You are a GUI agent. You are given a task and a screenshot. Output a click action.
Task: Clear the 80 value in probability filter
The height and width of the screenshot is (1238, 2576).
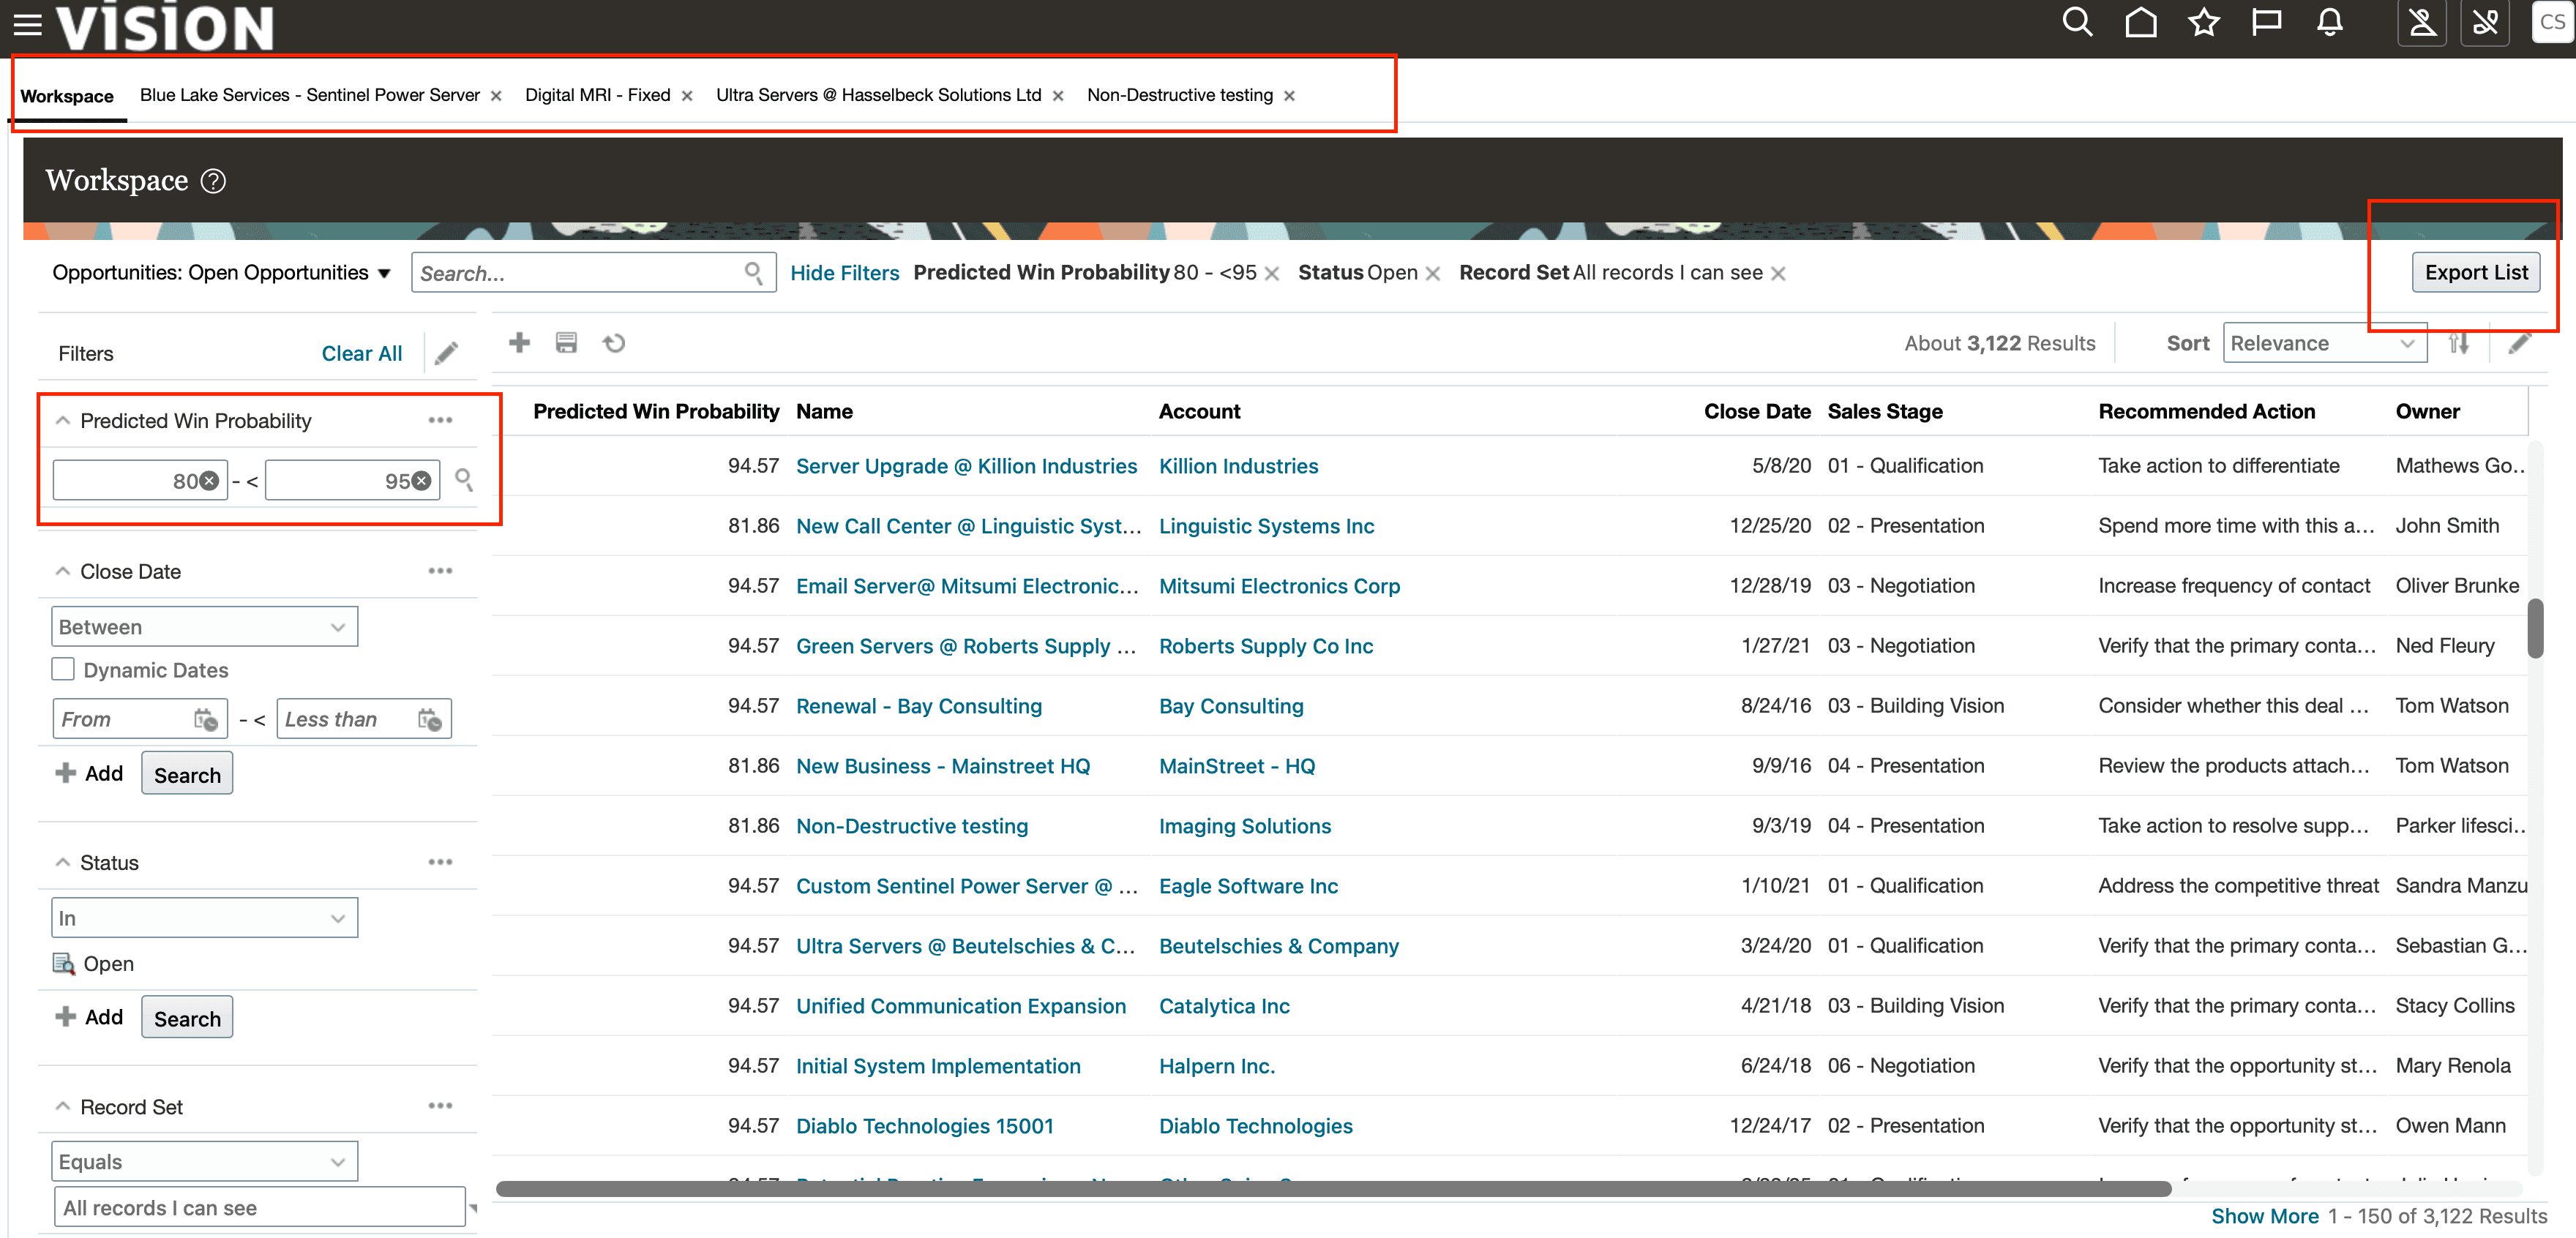tap(209, 481)
